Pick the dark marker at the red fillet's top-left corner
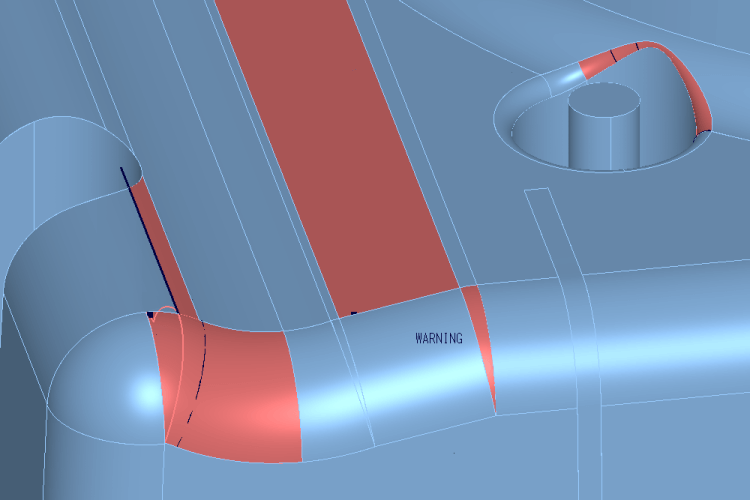The image size is (750, 500). point(150,315)
